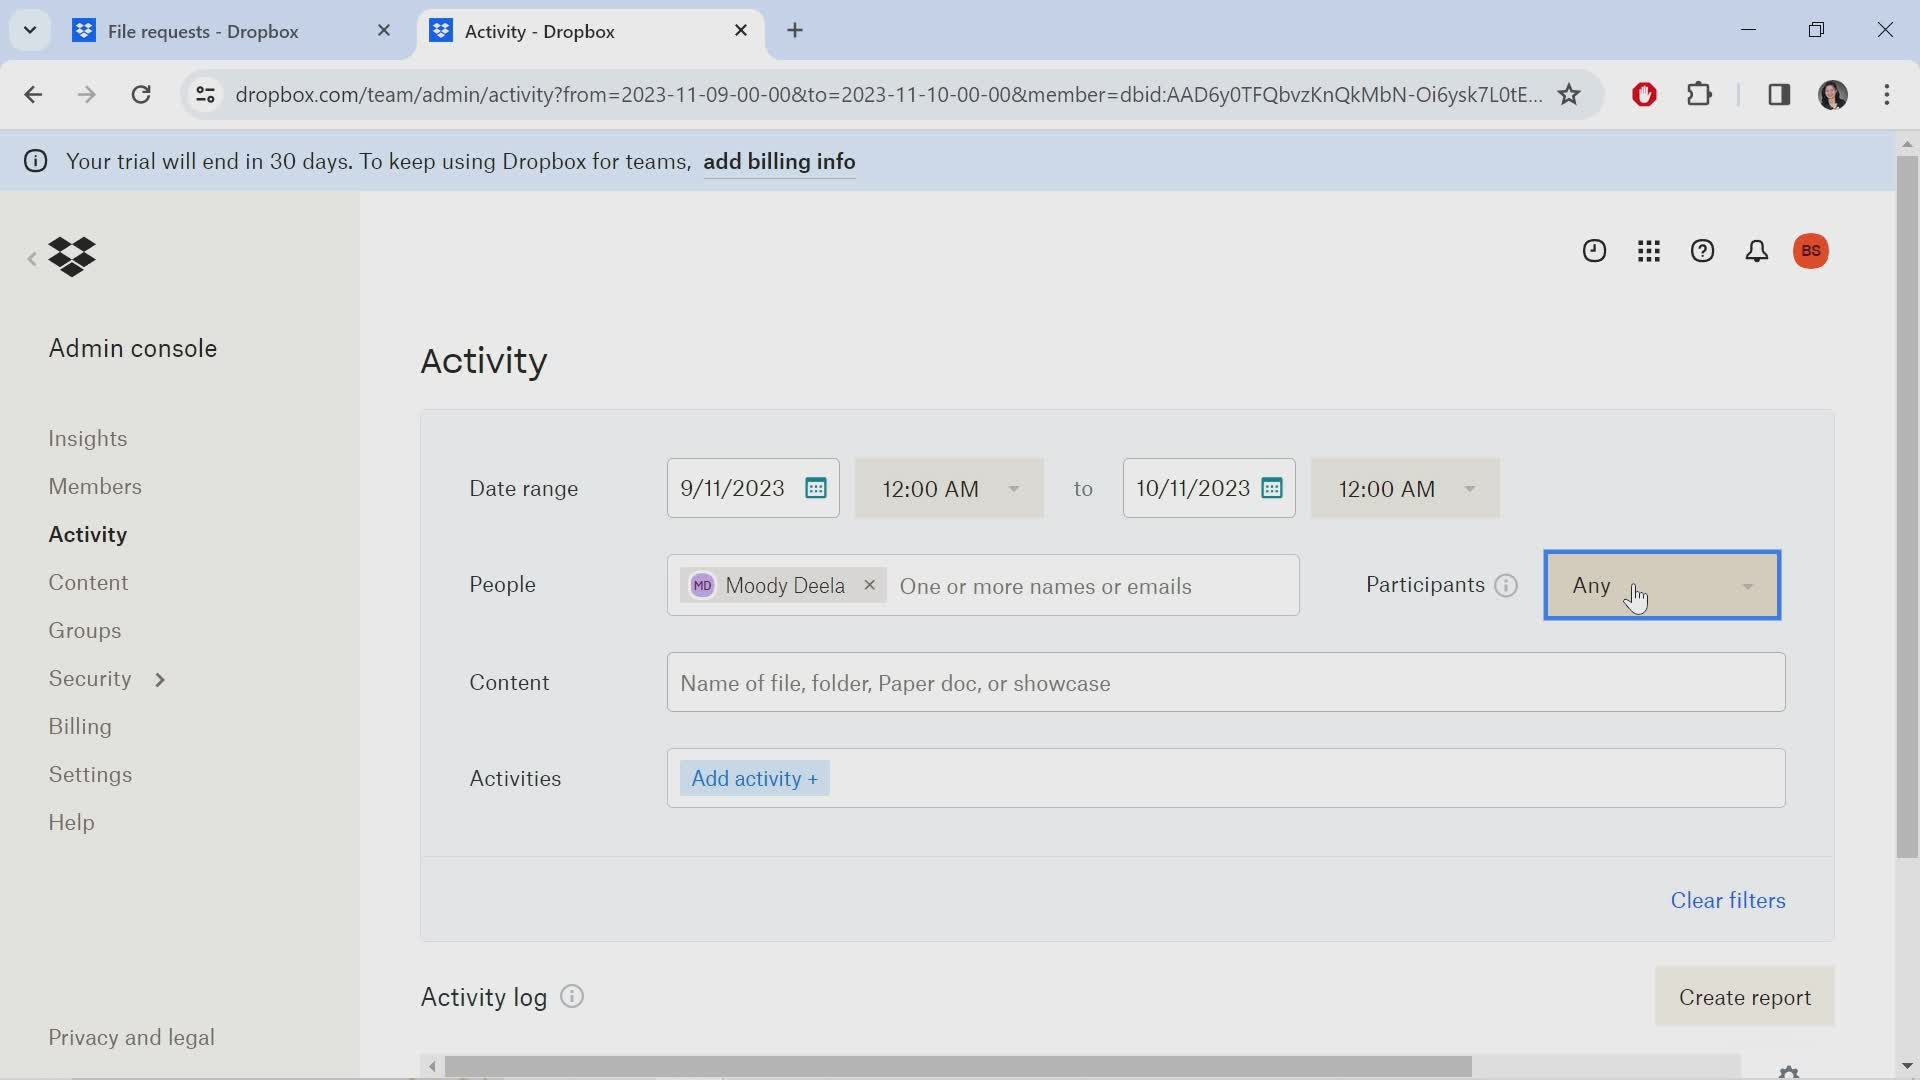Switch to File requests - Dropbox tab
1920x1080 pixels.
coord(203,31)
